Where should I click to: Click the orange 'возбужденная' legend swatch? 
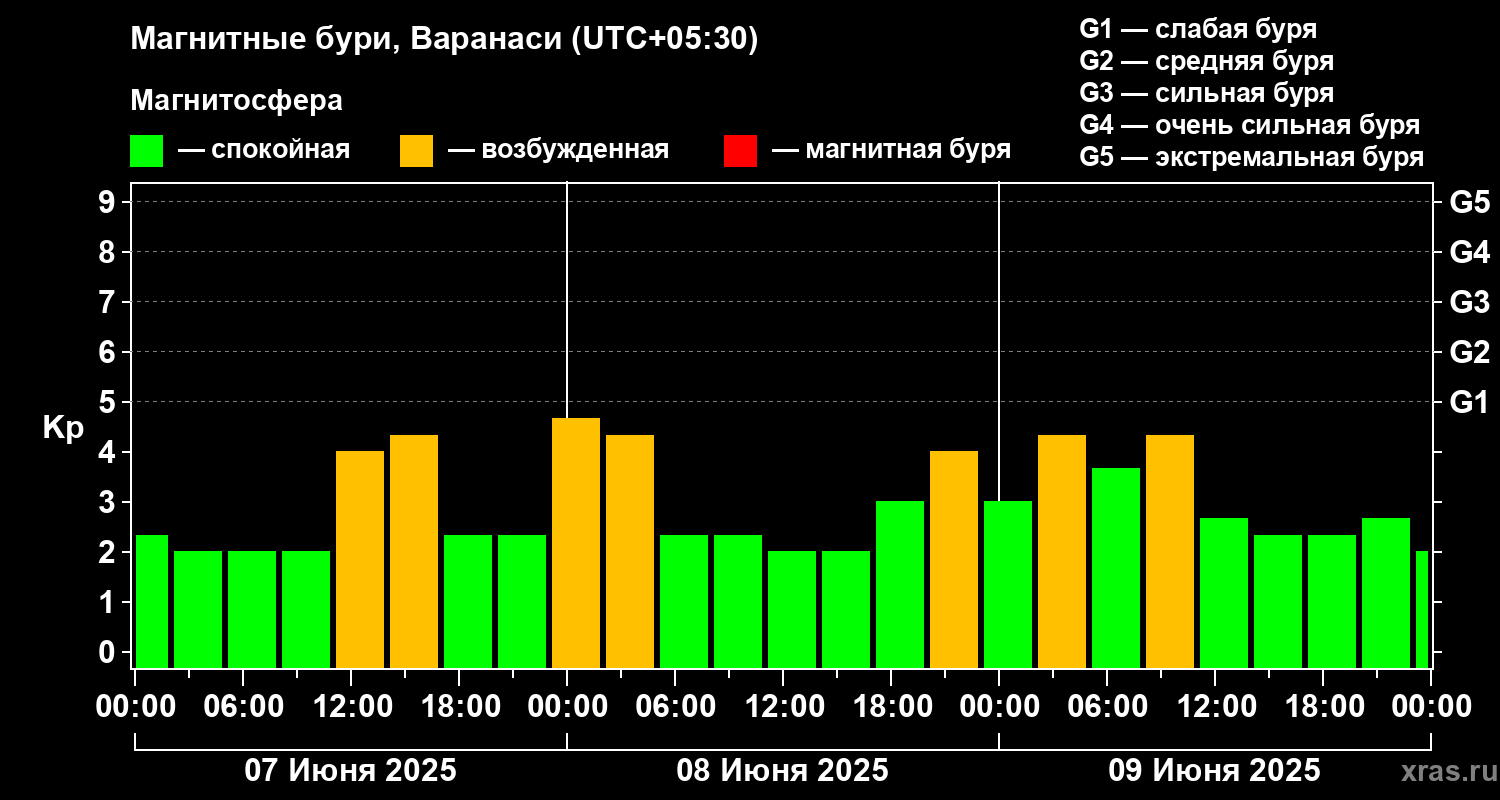[416, 151]
